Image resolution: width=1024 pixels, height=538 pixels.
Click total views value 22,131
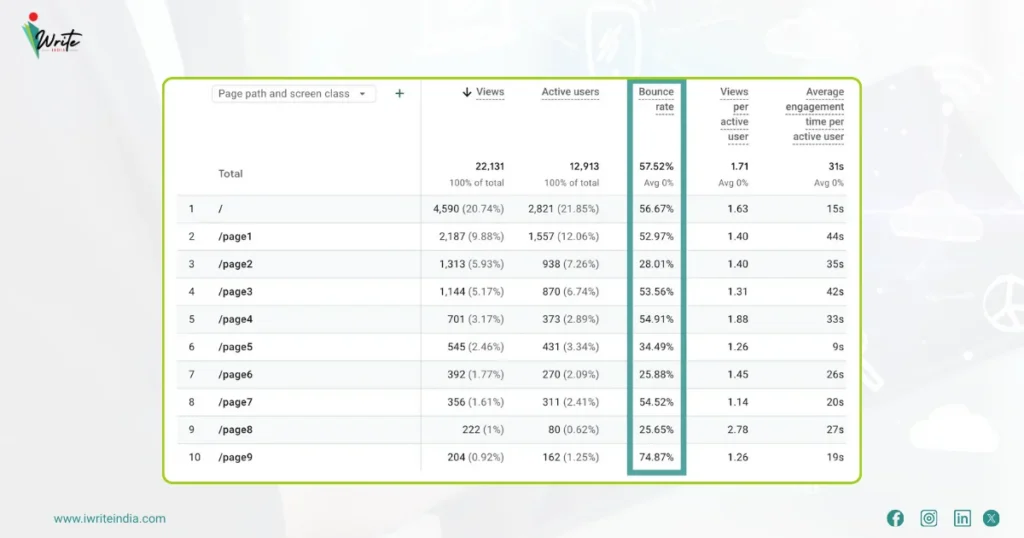click(490, 166)
